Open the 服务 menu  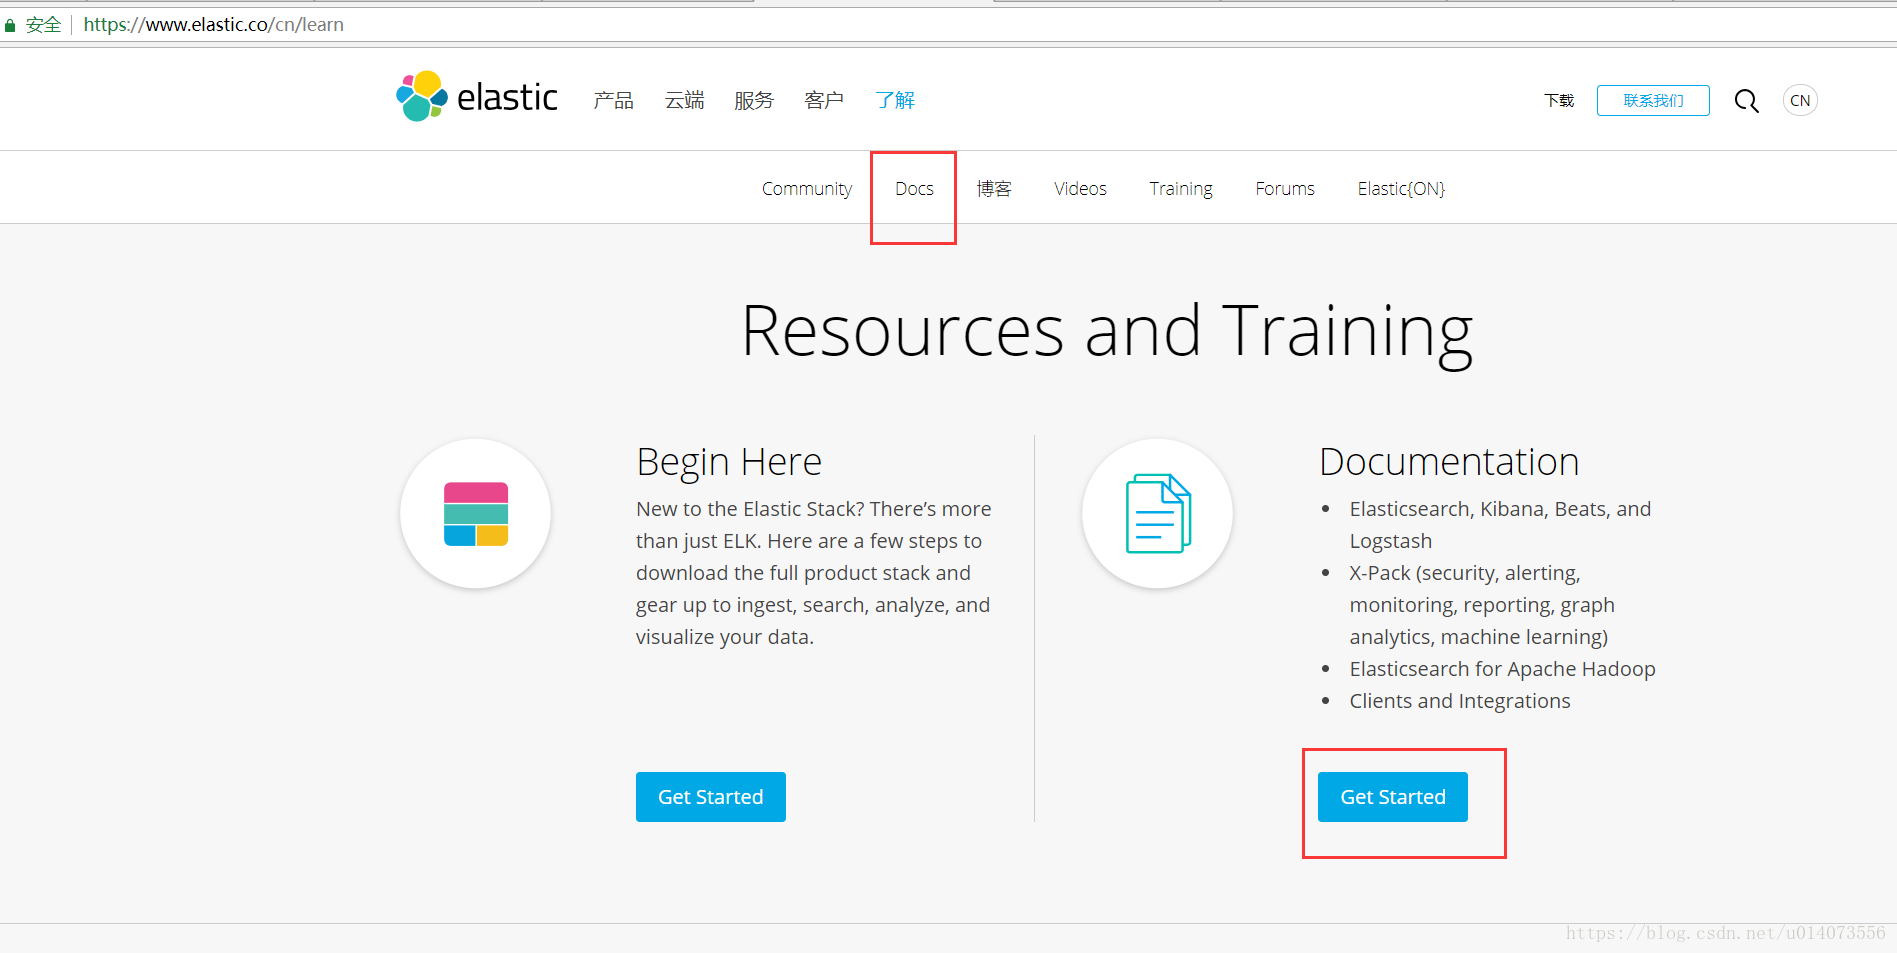(x=754, y=100)
